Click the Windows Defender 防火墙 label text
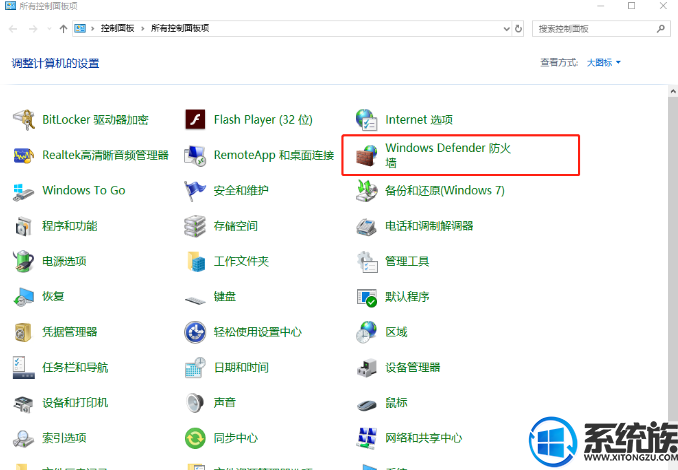The height and width of the screenshot is (470, 678). (x=448, y=155)
